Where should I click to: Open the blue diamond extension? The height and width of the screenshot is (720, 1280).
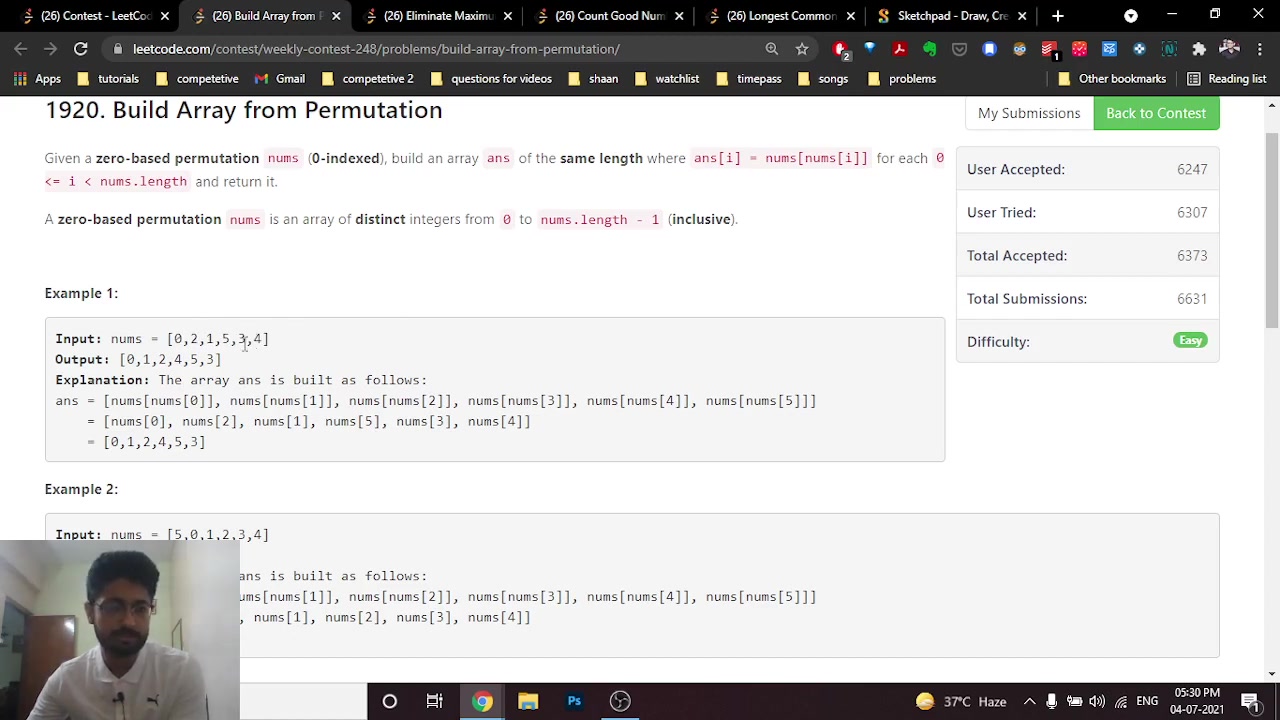(869, 48)
